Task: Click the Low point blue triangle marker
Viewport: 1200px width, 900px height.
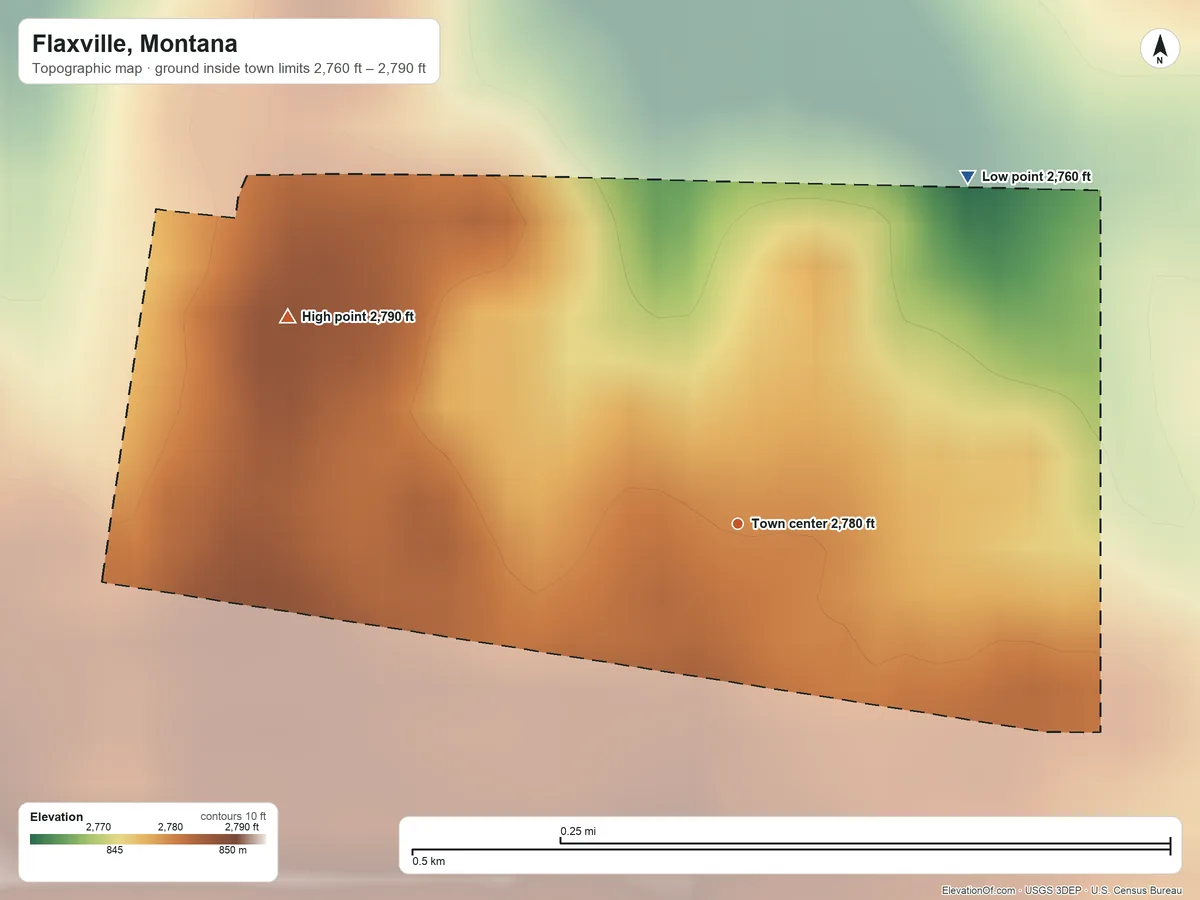Action: click(967, 177)
